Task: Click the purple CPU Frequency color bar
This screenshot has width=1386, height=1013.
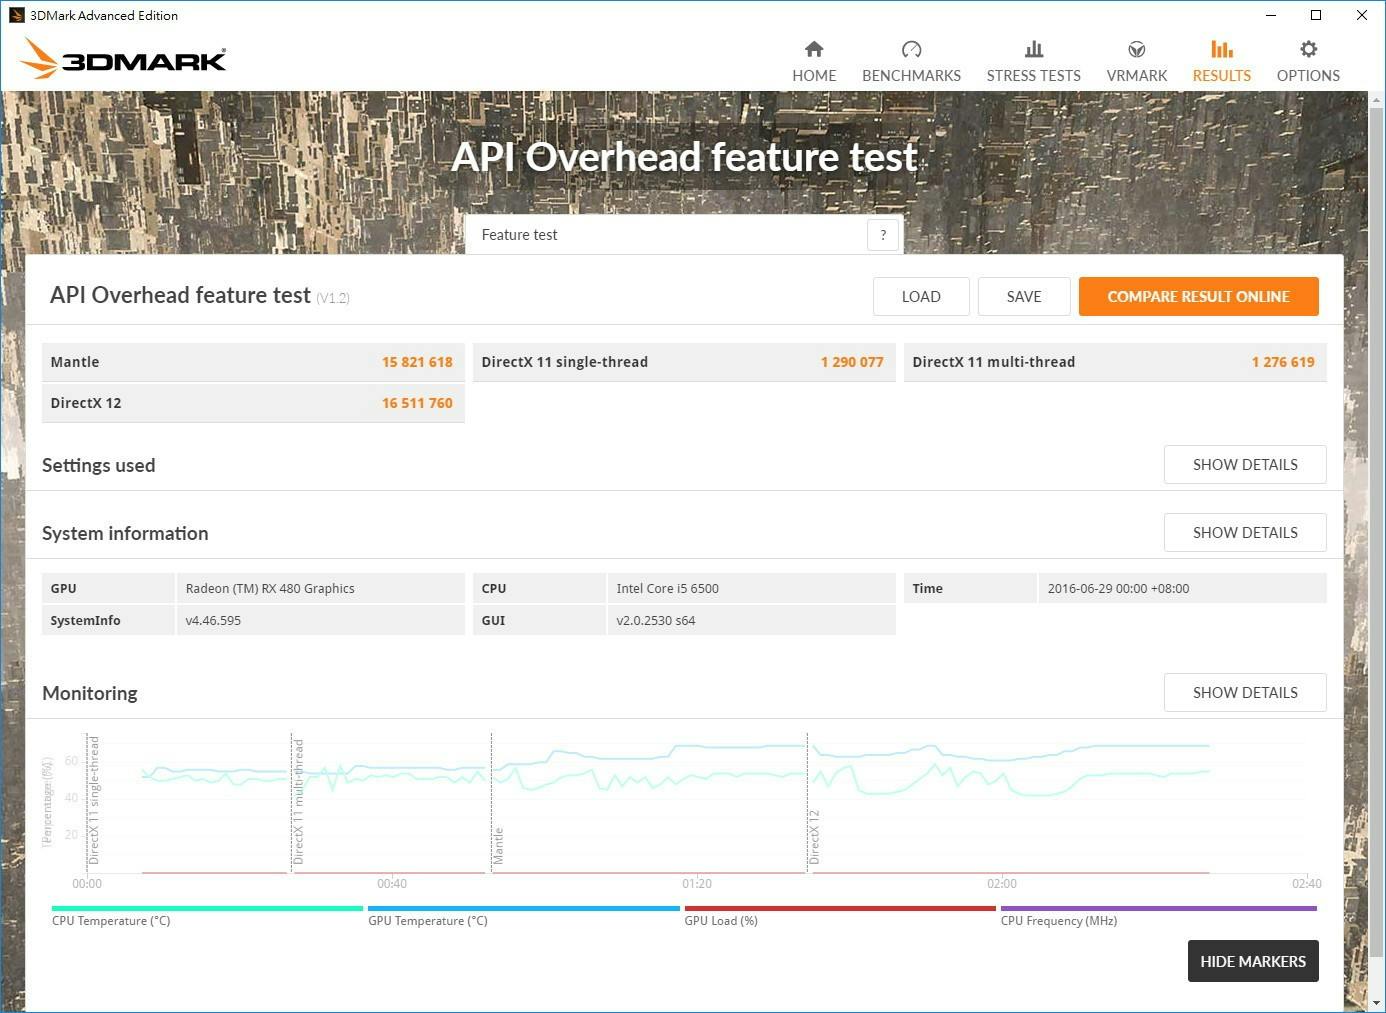Action: tap(1158, 908)
